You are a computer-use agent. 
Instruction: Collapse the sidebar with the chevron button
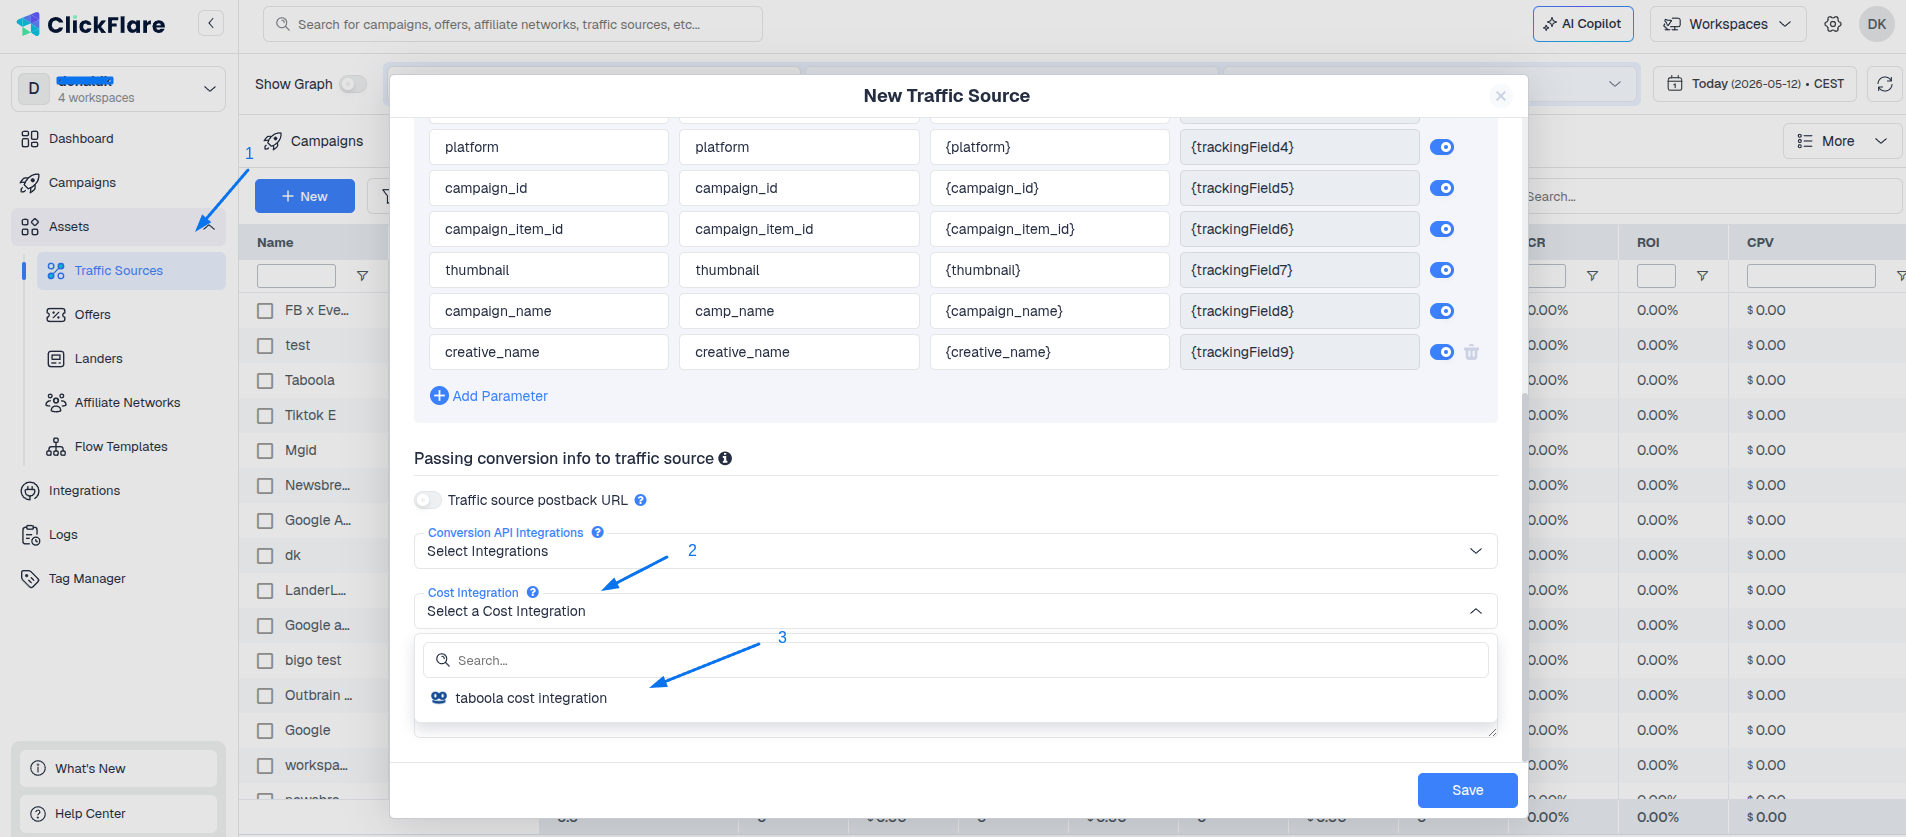[x=211, y=23]
